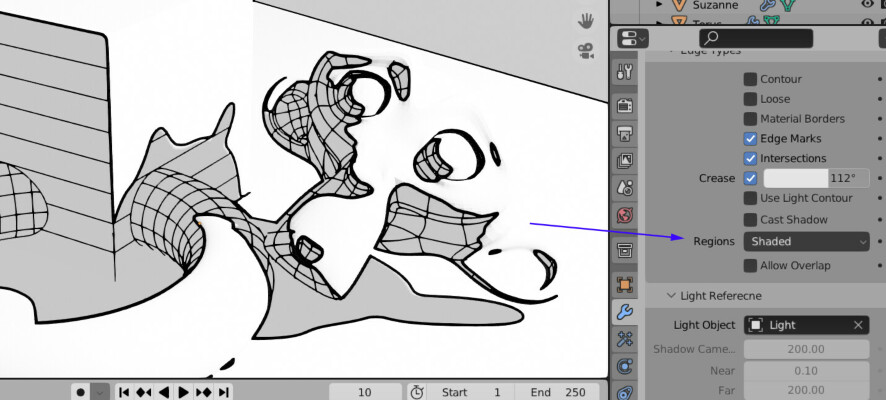
Task: Jump to the next keyframe
Action: click(203, 392)
